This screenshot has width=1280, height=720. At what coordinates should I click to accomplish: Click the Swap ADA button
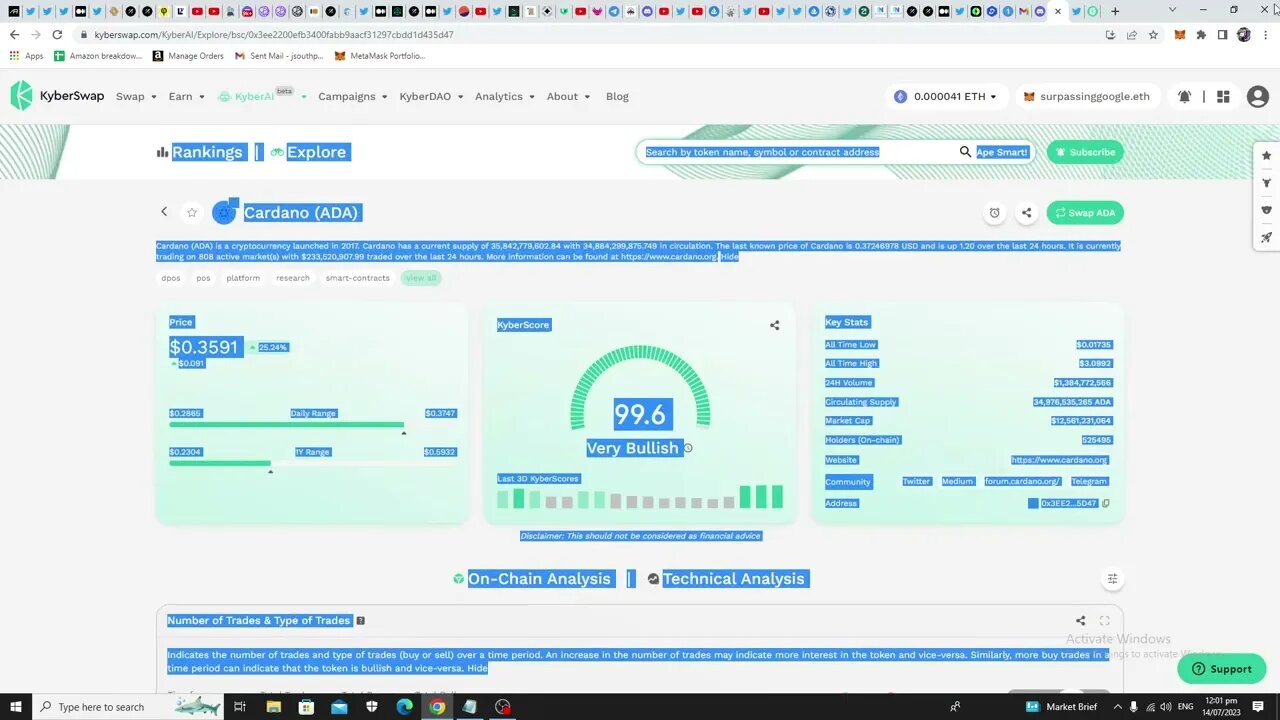coord(1085,212)
